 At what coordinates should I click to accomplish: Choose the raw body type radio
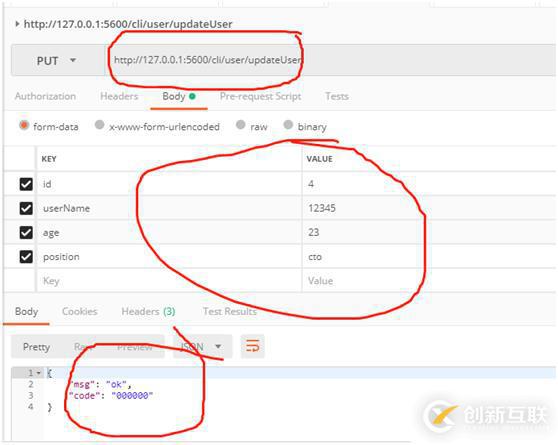(241, 125)
